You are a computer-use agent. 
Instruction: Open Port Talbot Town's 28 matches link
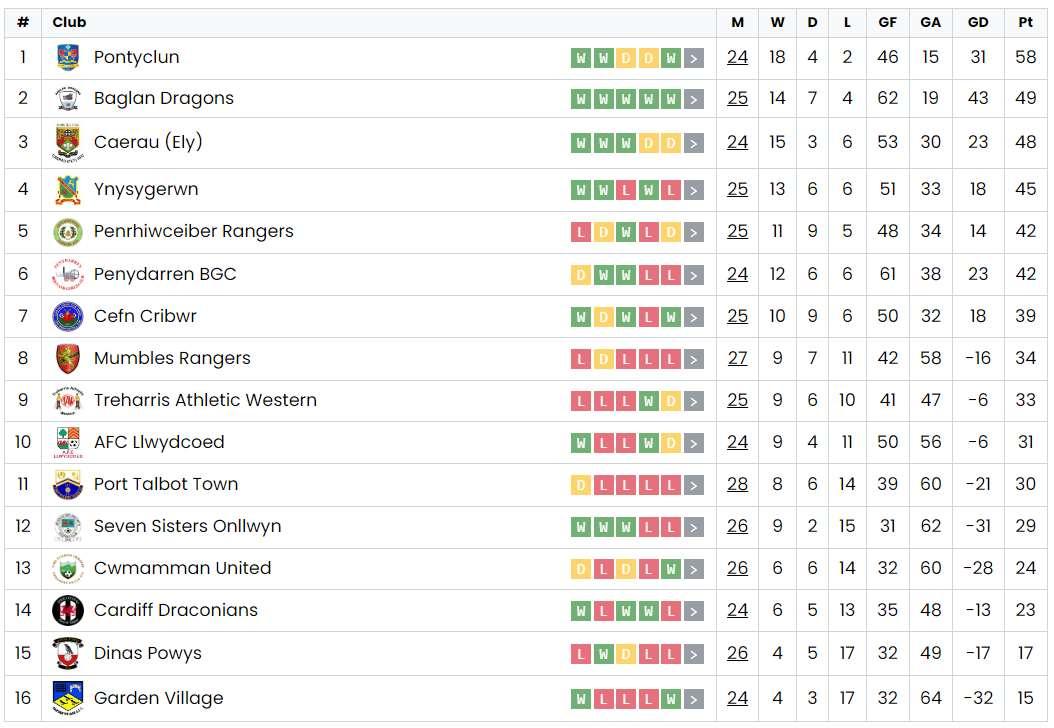pos(737,485)
